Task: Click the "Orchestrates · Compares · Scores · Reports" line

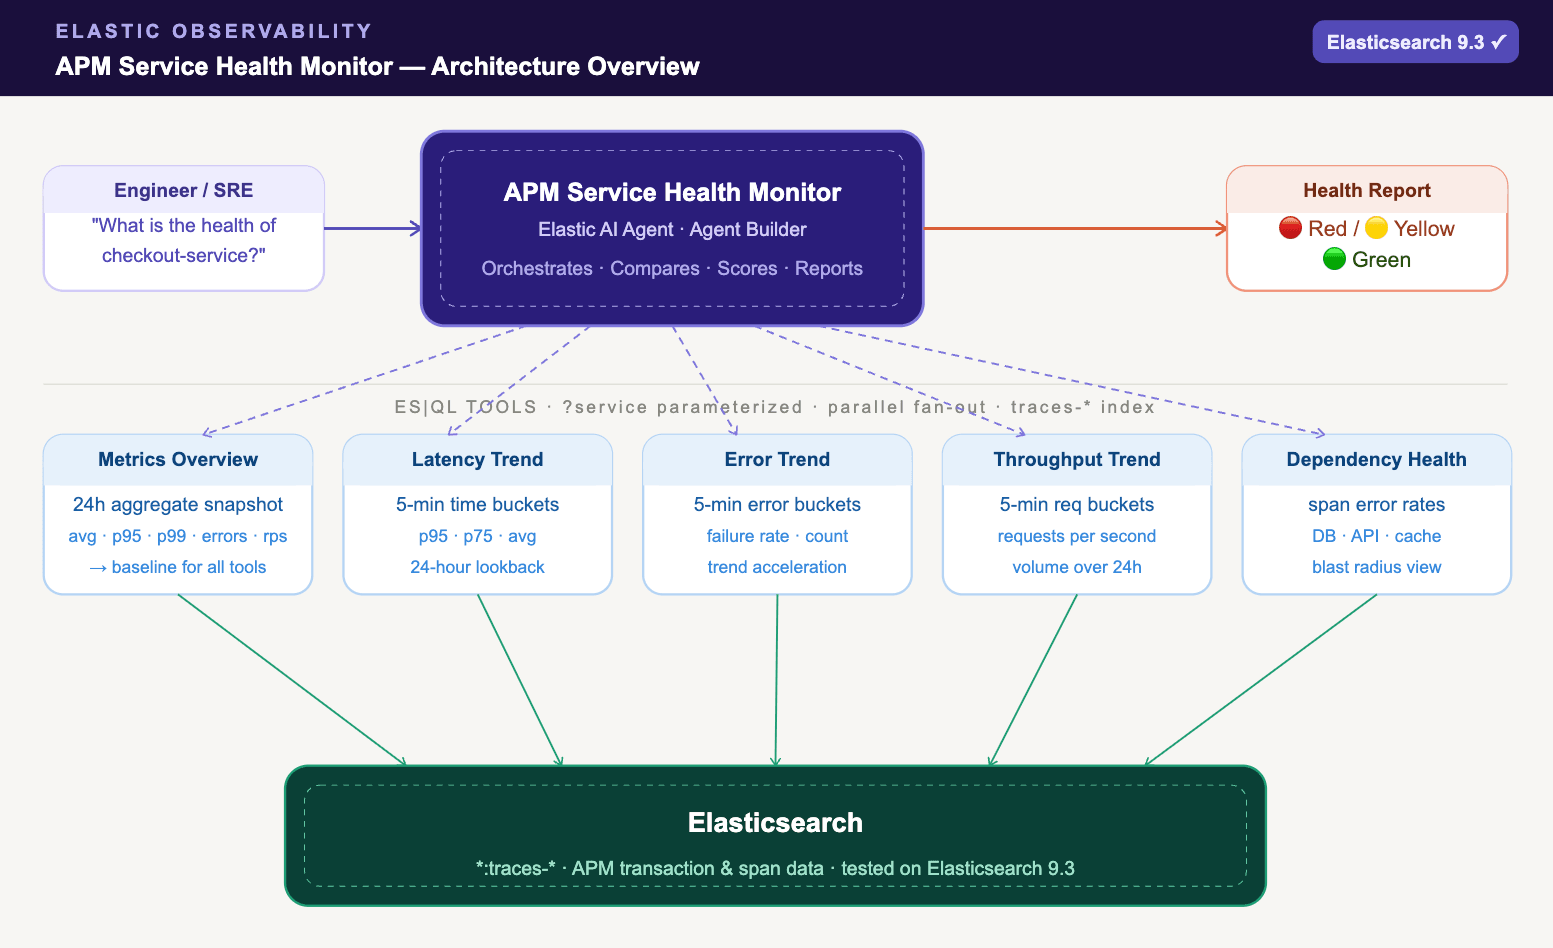Action: tap(672, 268)
